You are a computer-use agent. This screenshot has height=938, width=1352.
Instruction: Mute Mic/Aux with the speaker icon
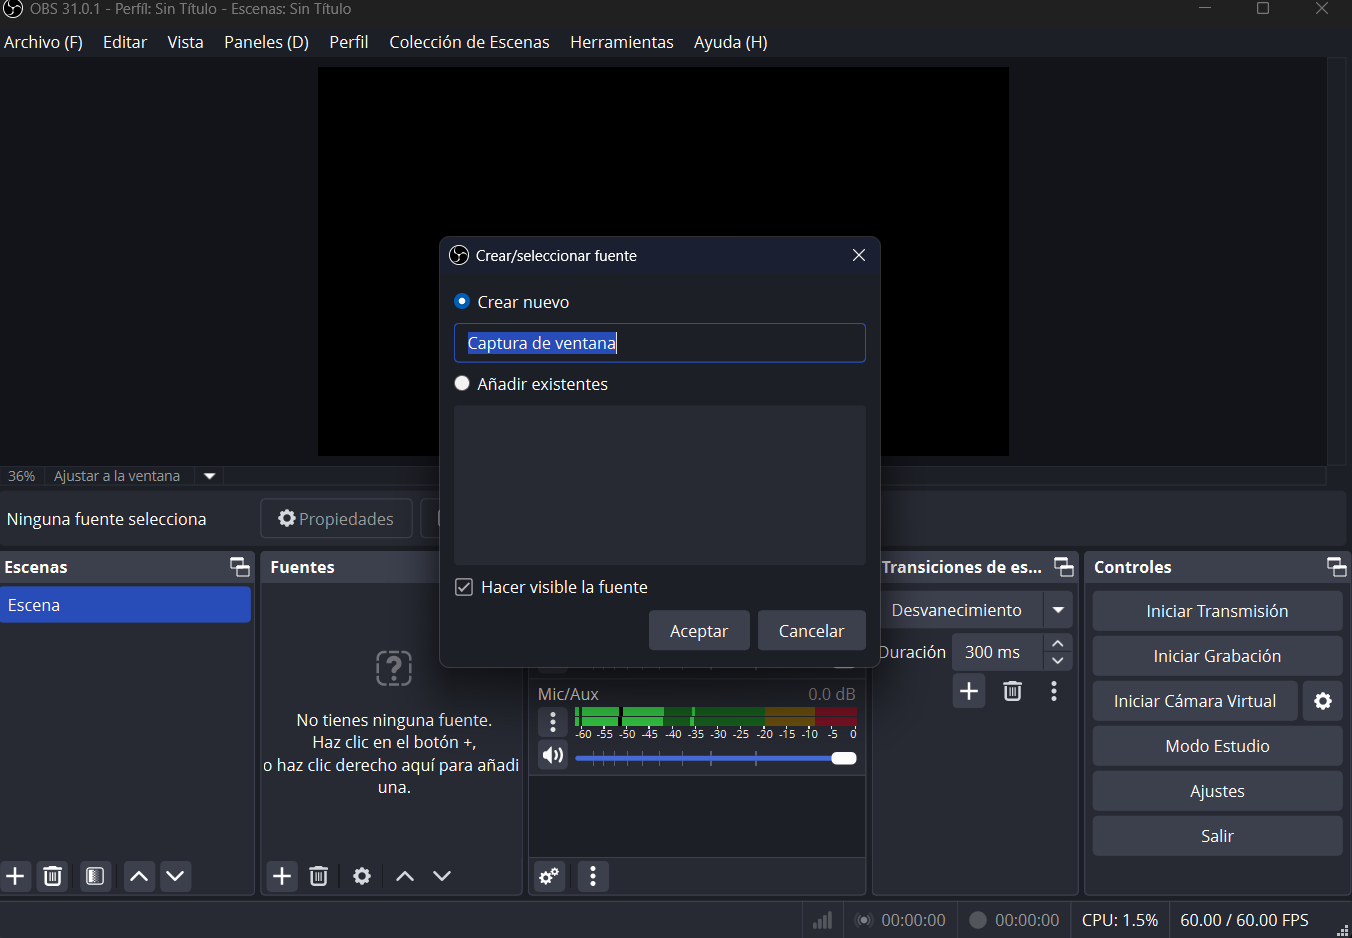[x=553, y=755]
